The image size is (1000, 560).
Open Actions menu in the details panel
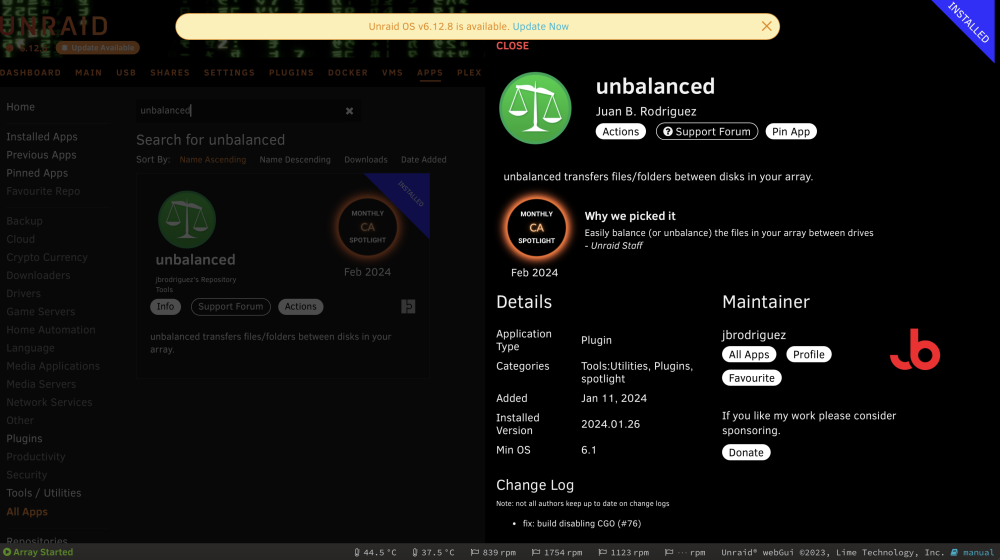coord(620,131)
